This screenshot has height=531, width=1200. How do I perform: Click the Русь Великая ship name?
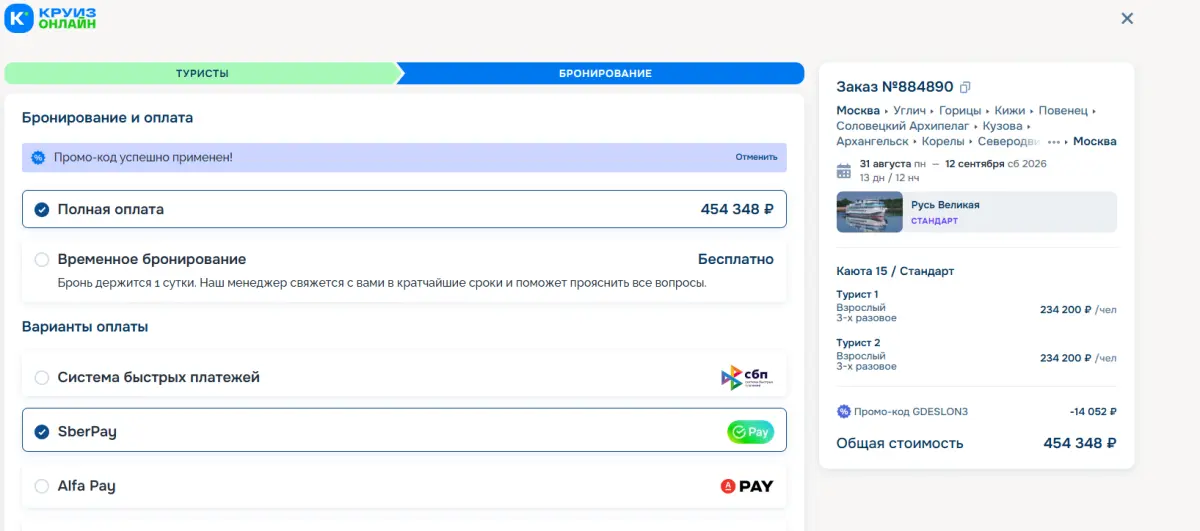[945, 205]
